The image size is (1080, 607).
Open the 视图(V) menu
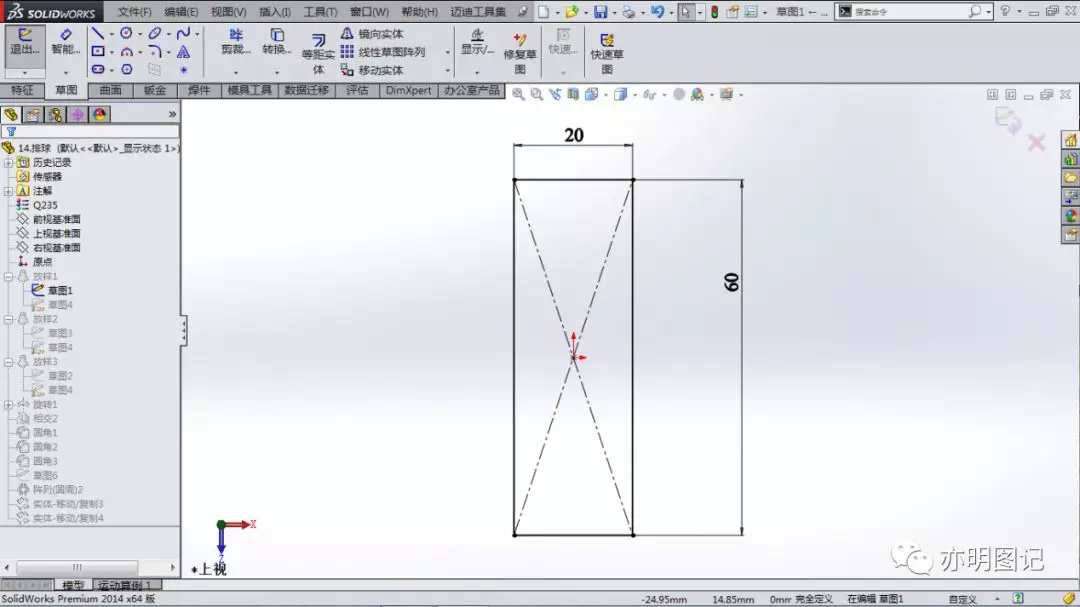229,12
